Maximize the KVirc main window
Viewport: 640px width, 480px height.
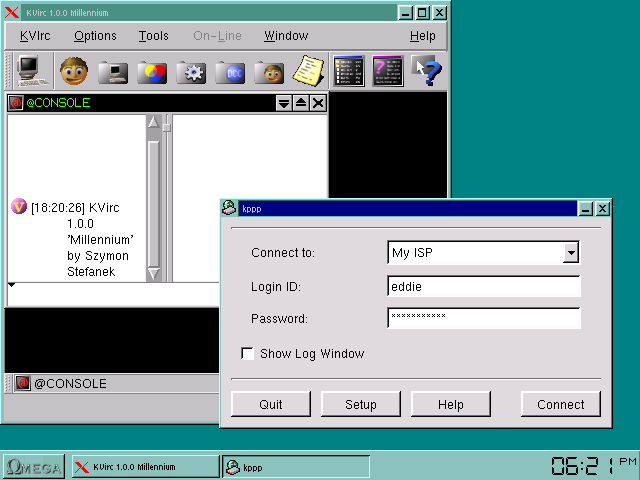[422, 13]
